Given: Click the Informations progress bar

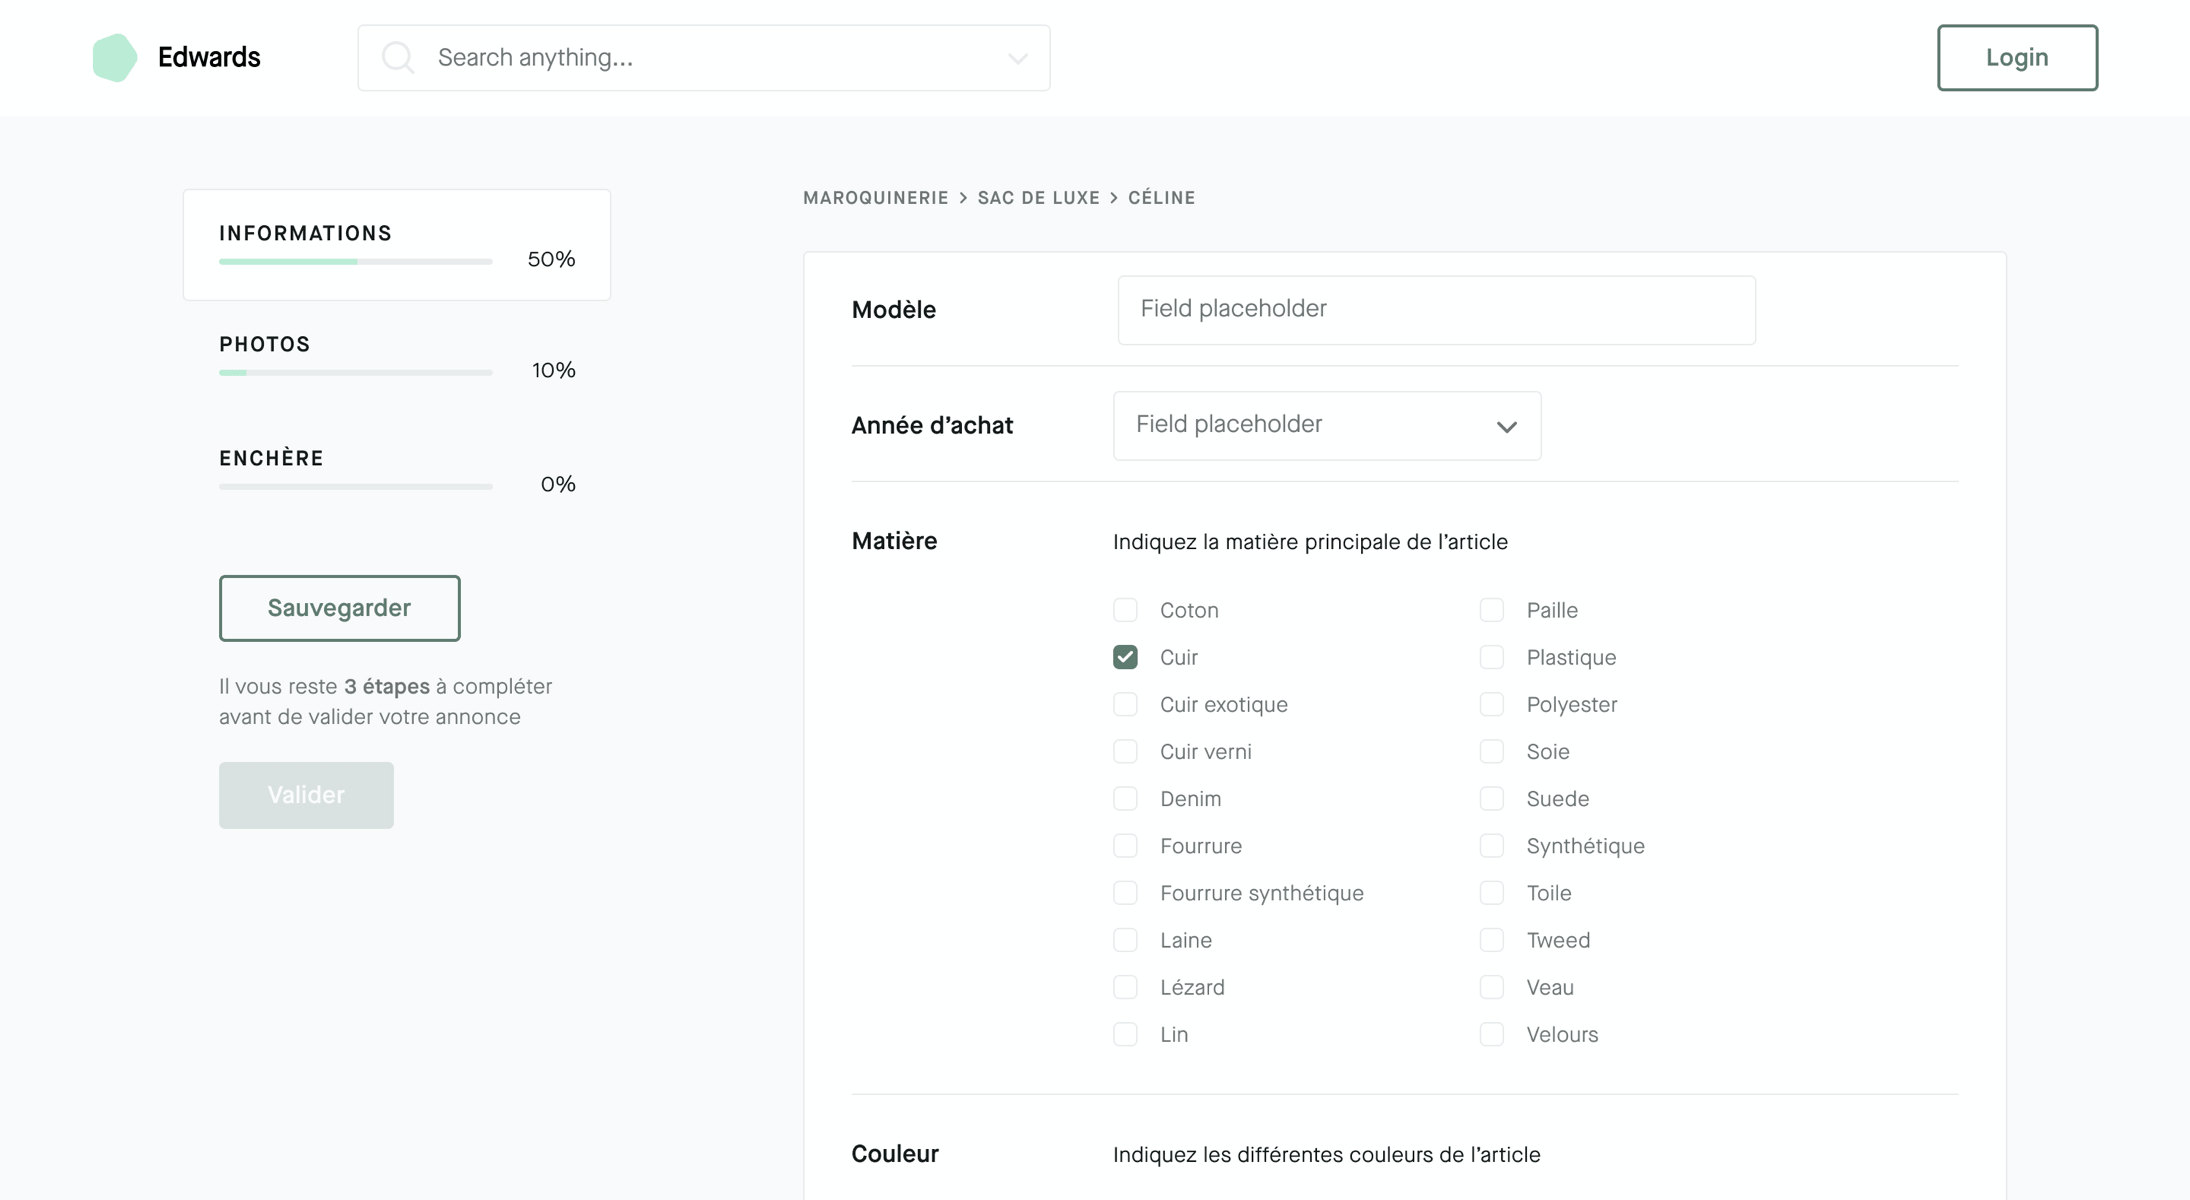Looking at the screenshot, I should coord(355,262).
